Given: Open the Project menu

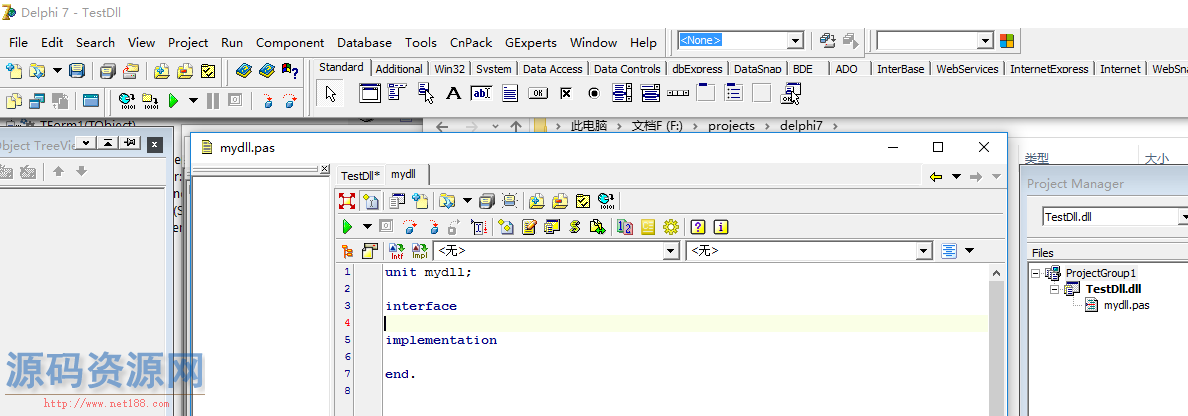Looking at the screenshot, I should tap(188, 42).
